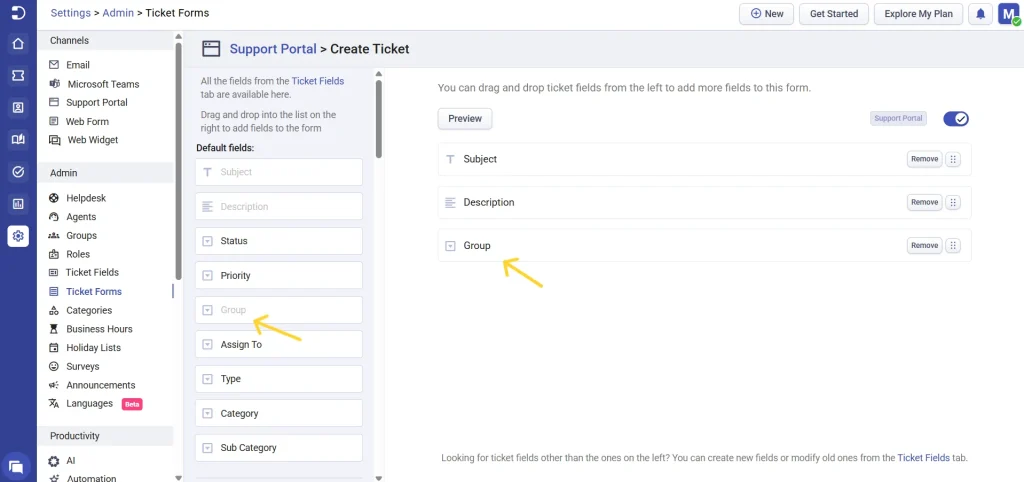
Task: Click the field list vertical scrollbar
Action: point(379,120)
